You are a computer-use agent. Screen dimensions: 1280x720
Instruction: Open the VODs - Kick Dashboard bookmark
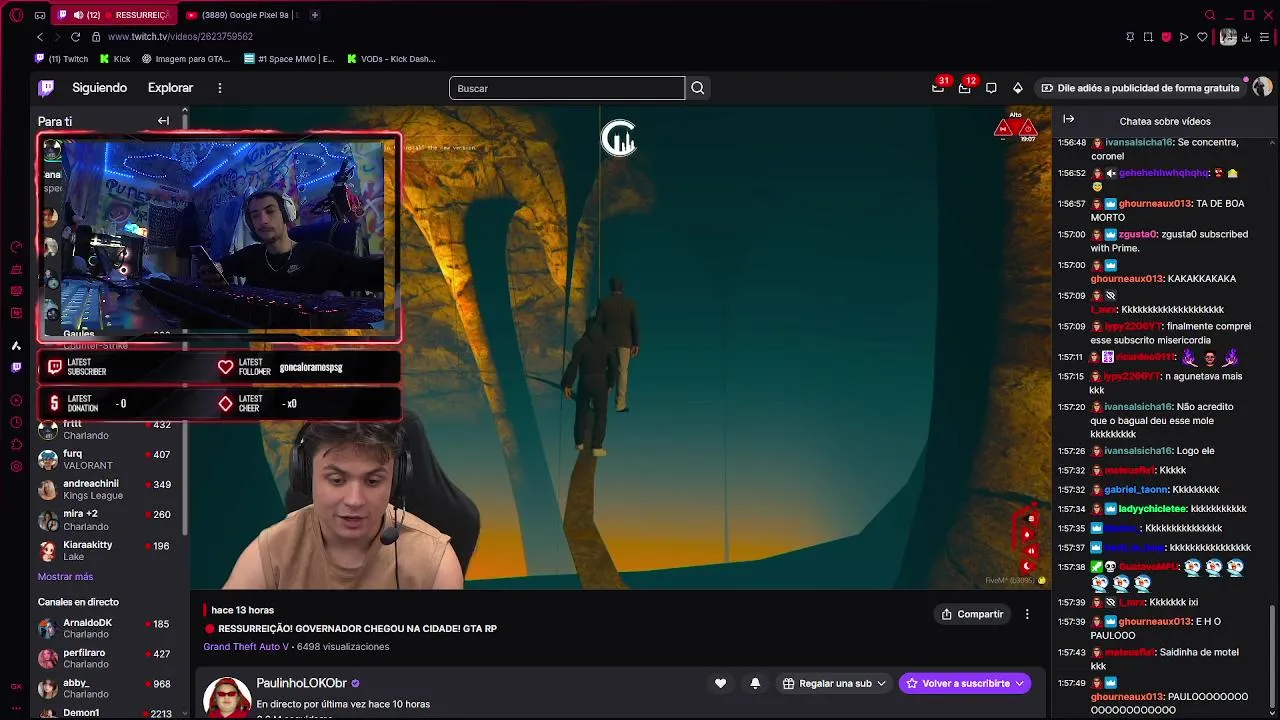(x=391, y=59)
